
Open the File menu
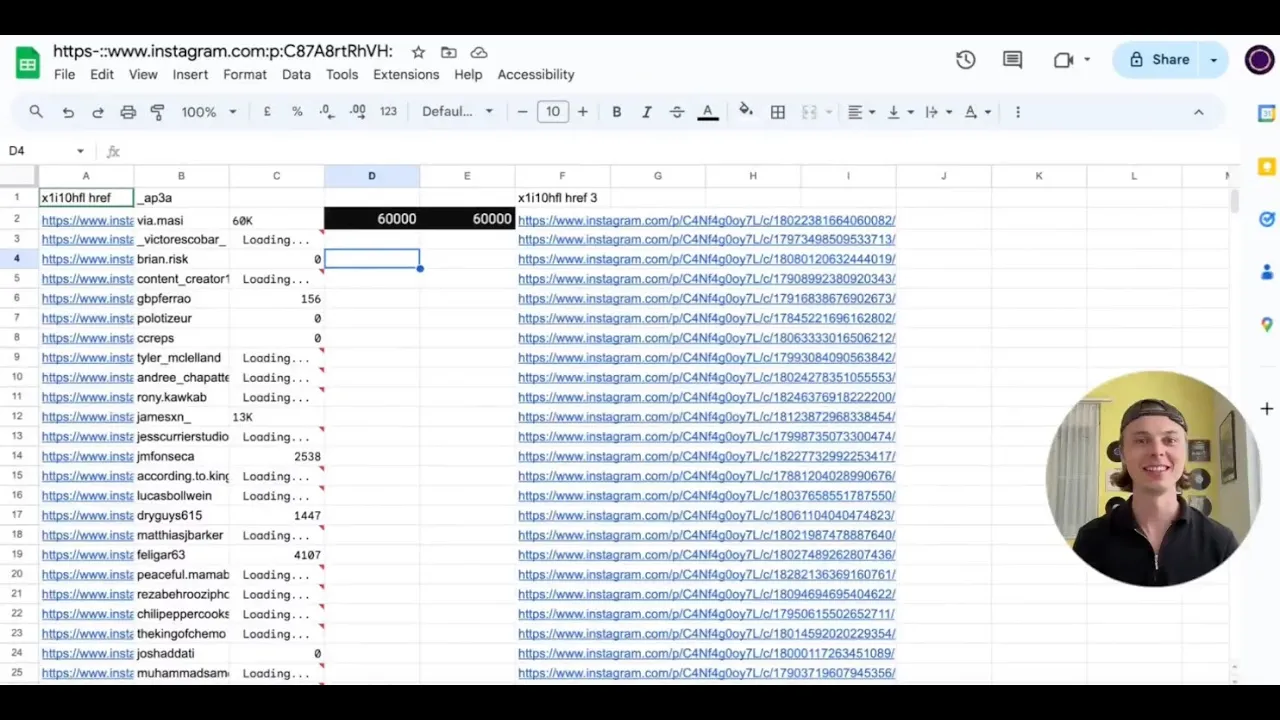(x=64, y=75)
